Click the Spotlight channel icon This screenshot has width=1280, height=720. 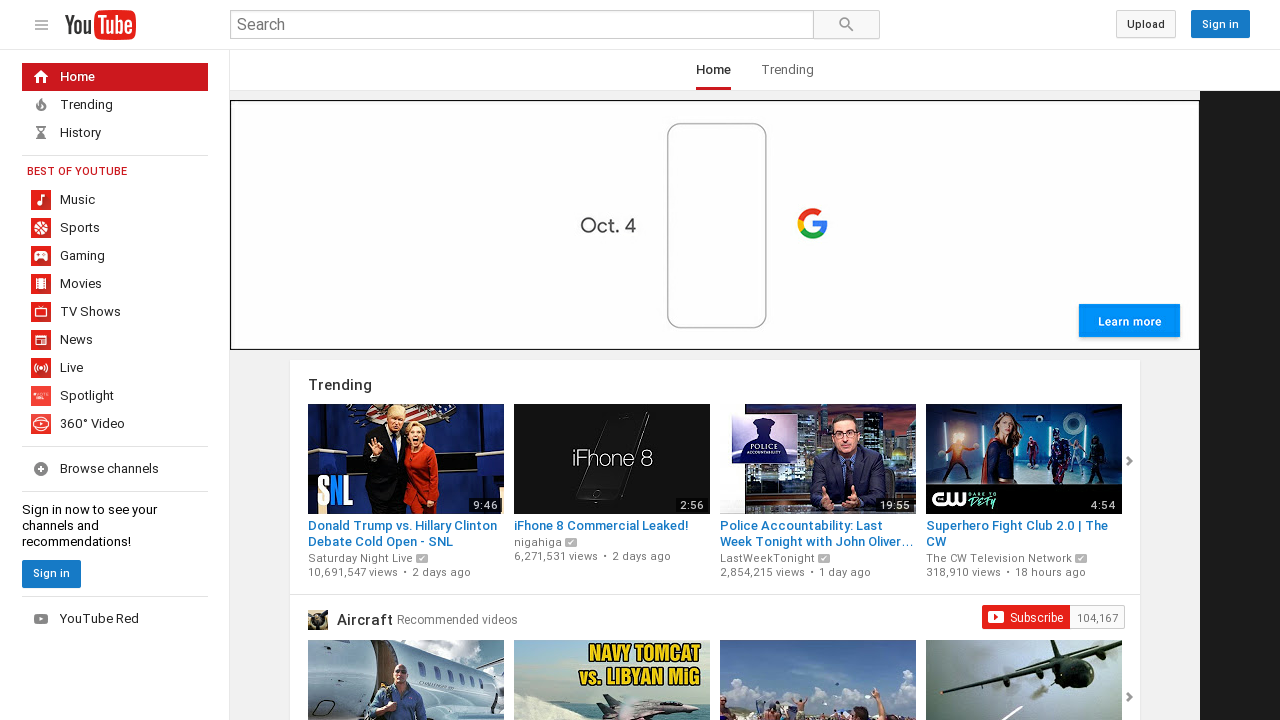(x=41, y=396)
